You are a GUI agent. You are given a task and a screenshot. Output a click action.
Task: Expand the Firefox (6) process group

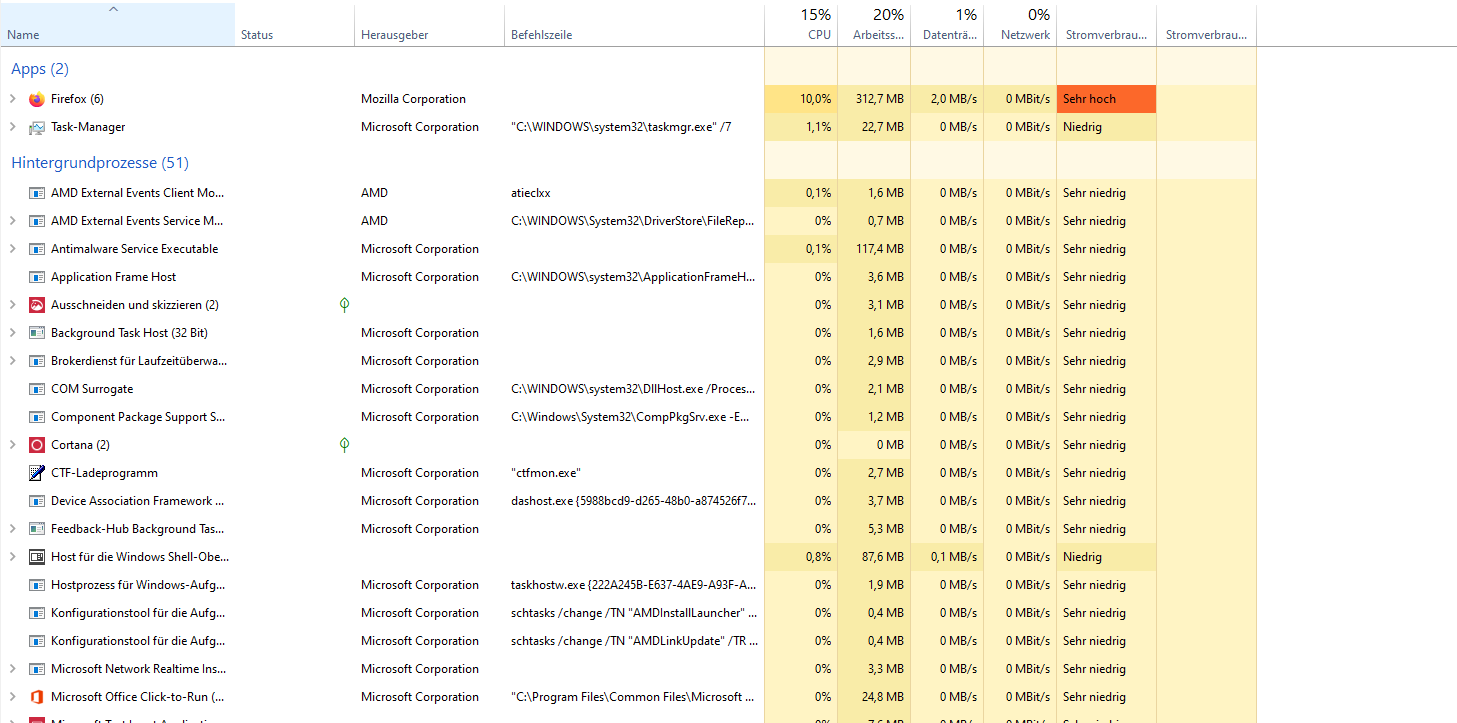tap(13, 99)
